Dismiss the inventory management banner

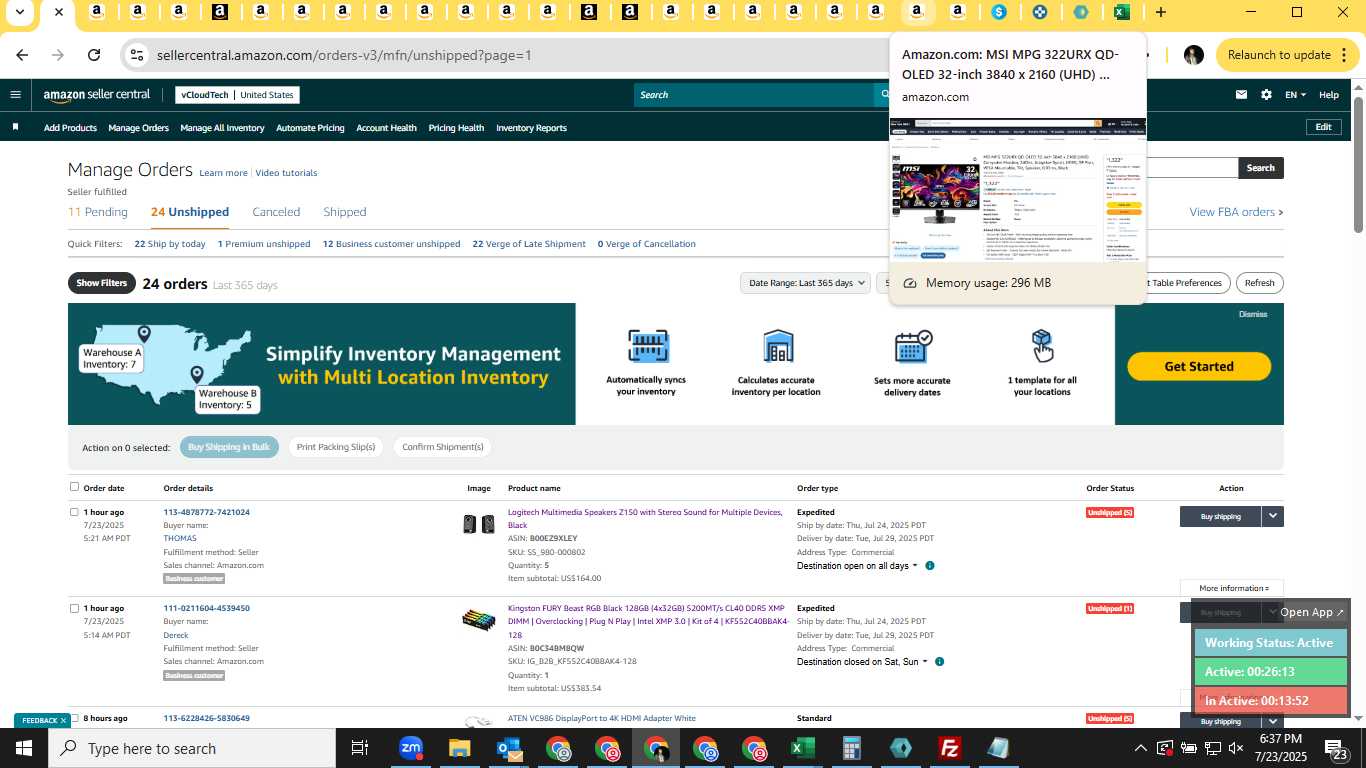click(1253, 314)
